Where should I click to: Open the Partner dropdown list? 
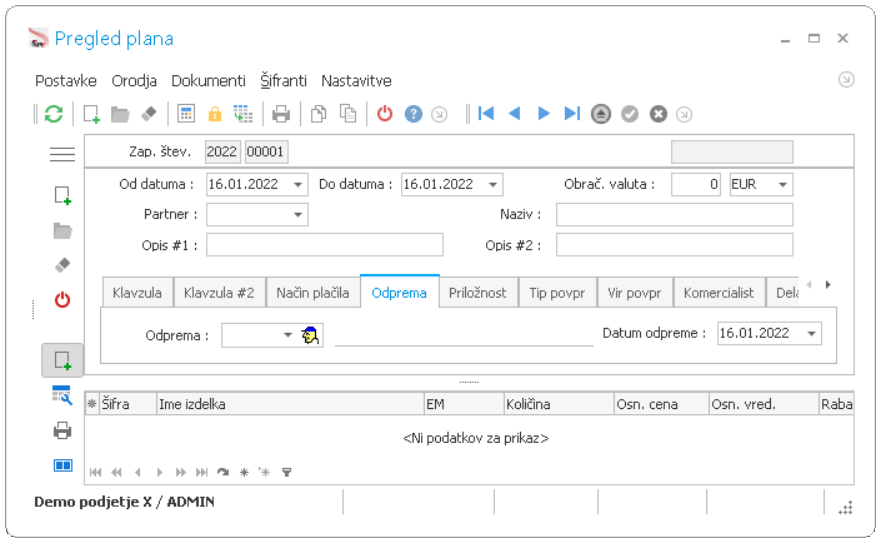tap(298, 215)
